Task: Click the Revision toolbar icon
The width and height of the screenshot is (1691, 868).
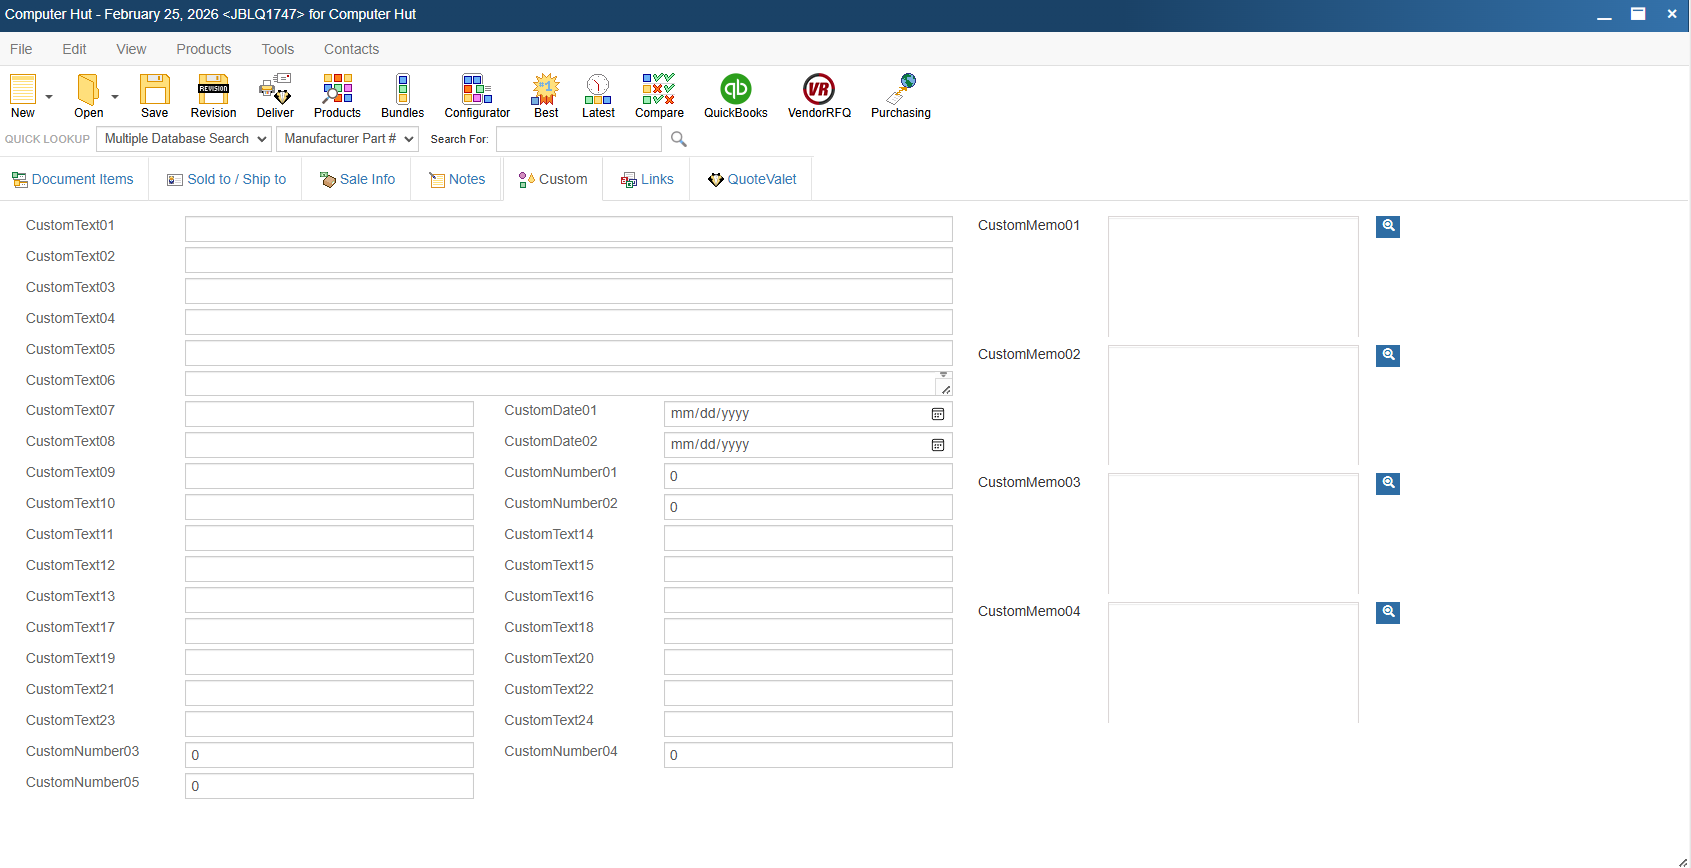Action: [213, 90]
